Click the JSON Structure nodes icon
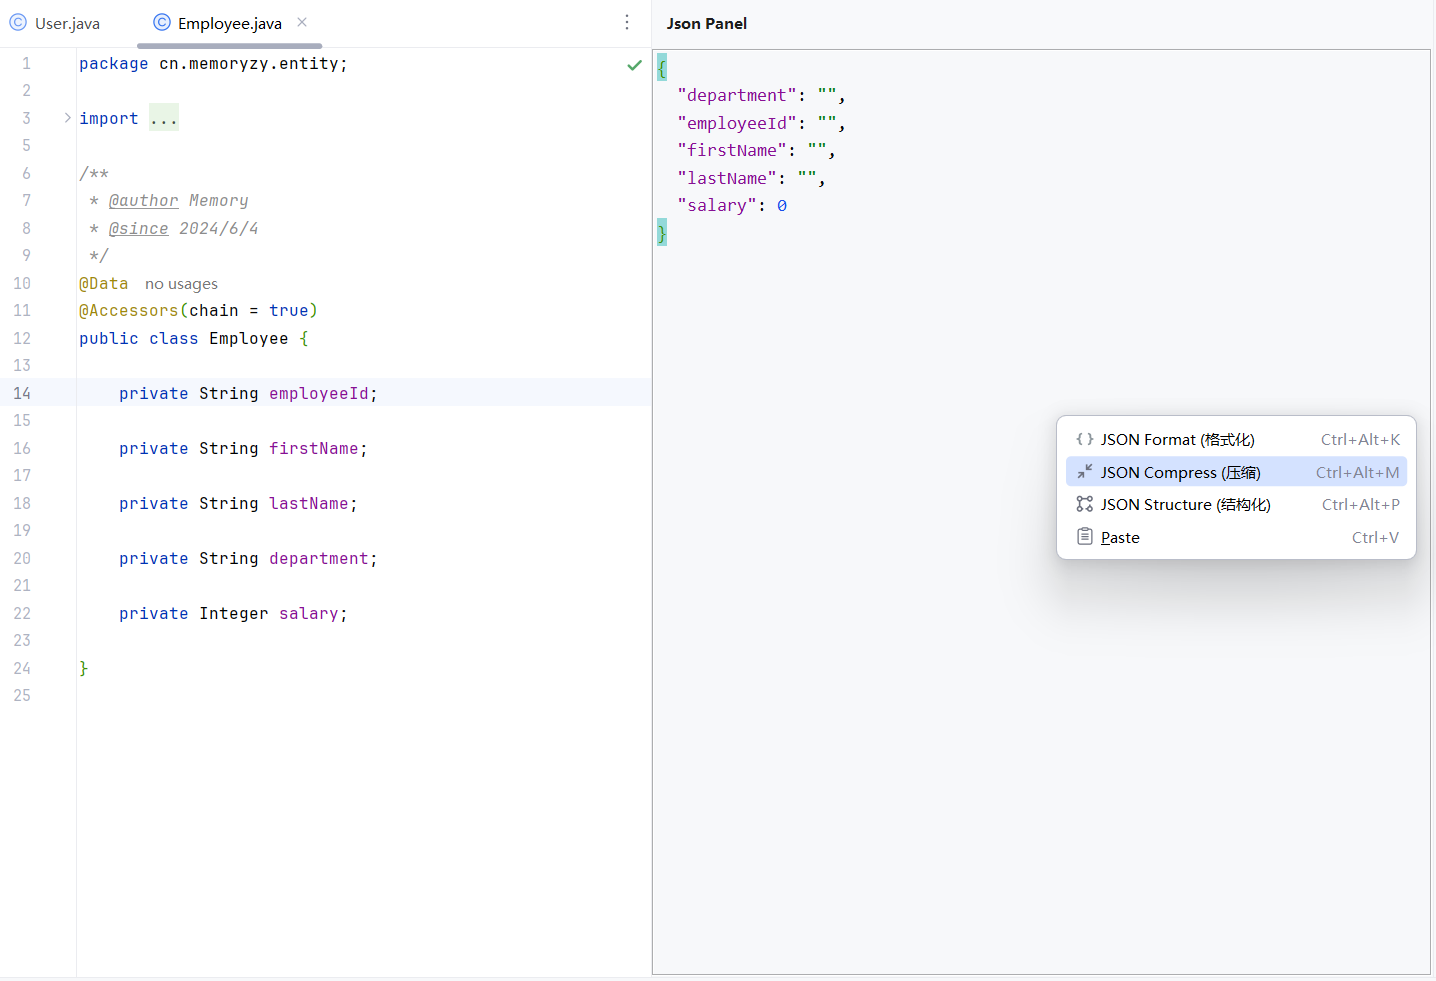 pos(1084,504)
